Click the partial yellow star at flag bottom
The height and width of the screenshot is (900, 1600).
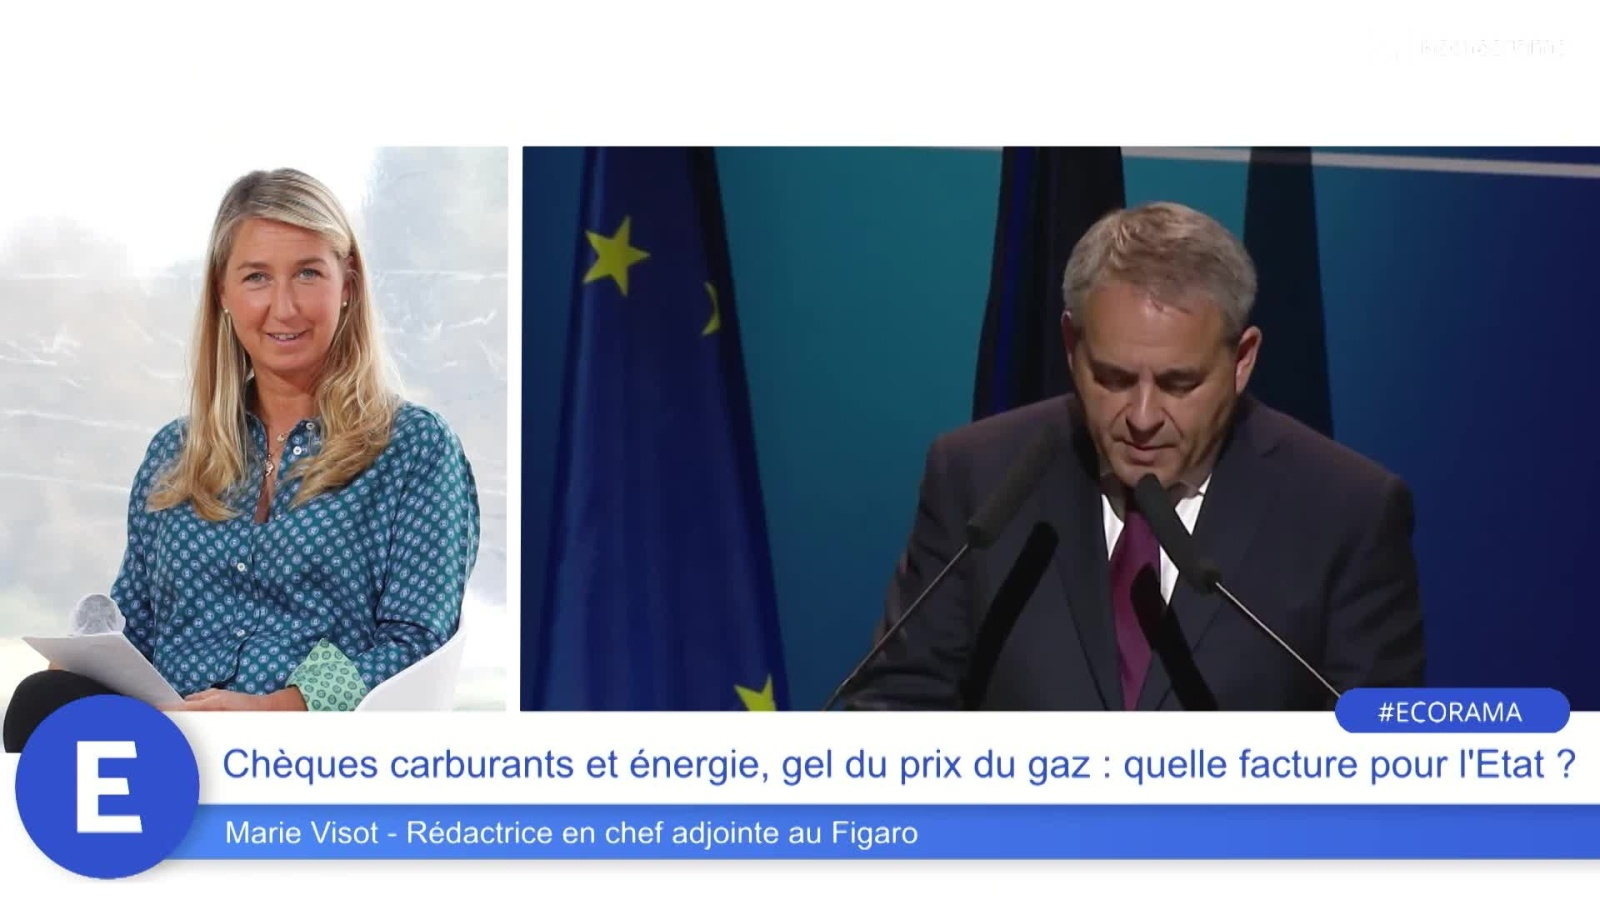757,695
